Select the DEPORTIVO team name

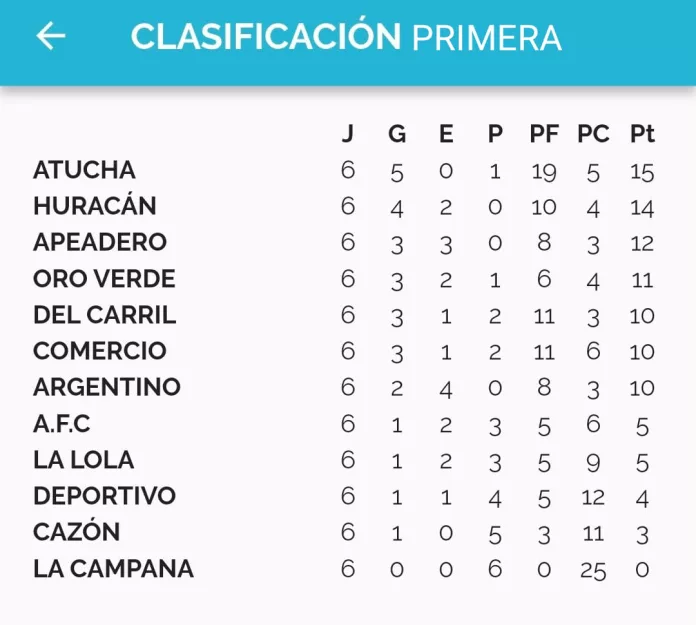click(104, 496)
